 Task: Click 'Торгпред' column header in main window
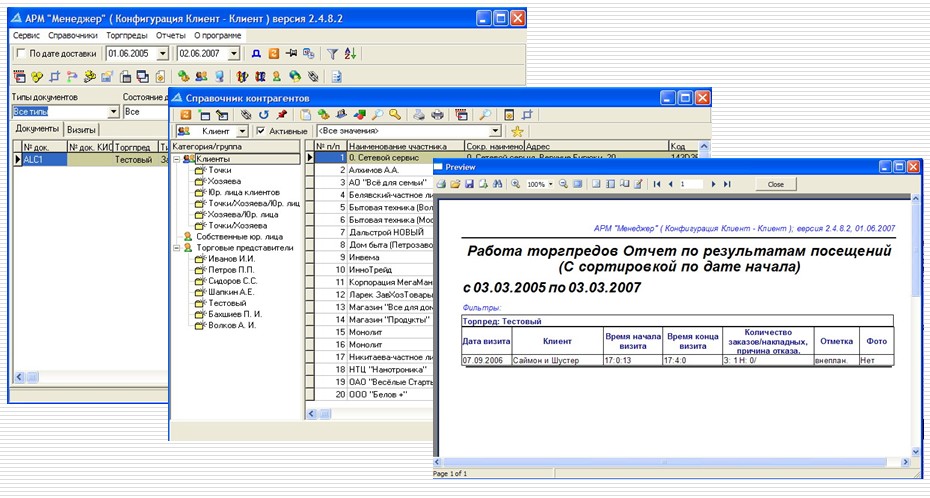135,146
